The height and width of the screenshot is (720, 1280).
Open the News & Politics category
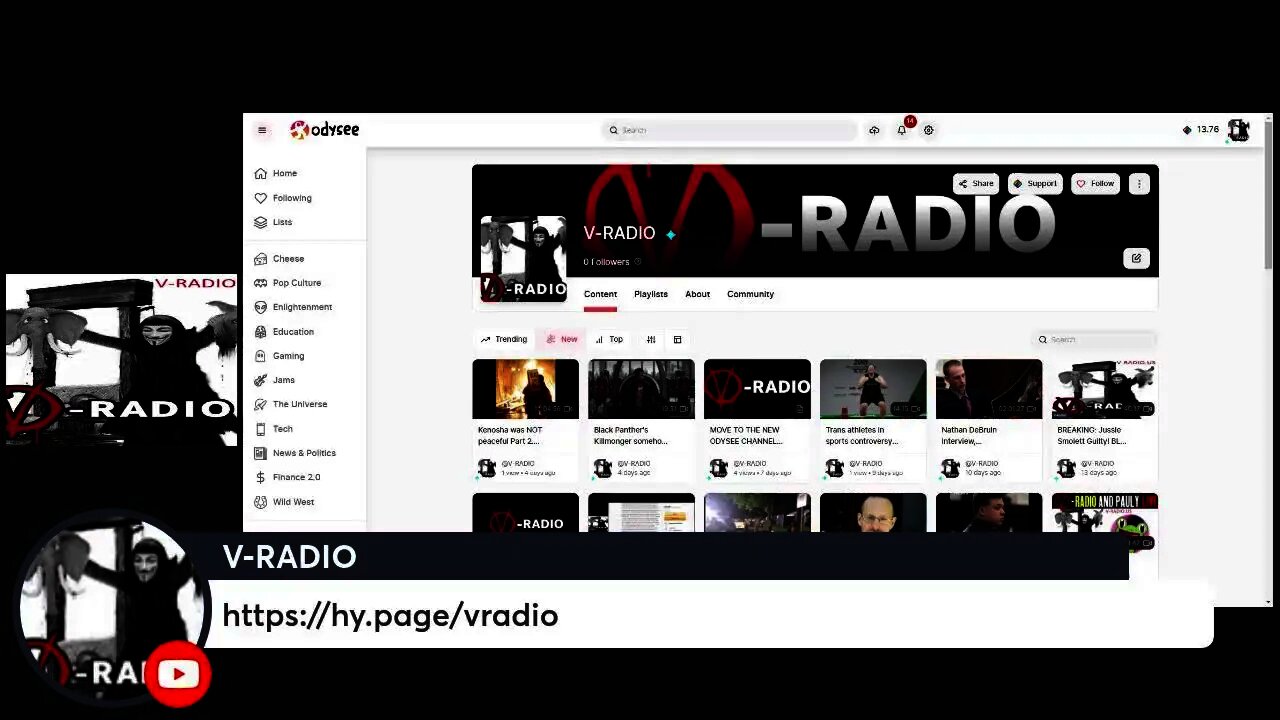305,453
